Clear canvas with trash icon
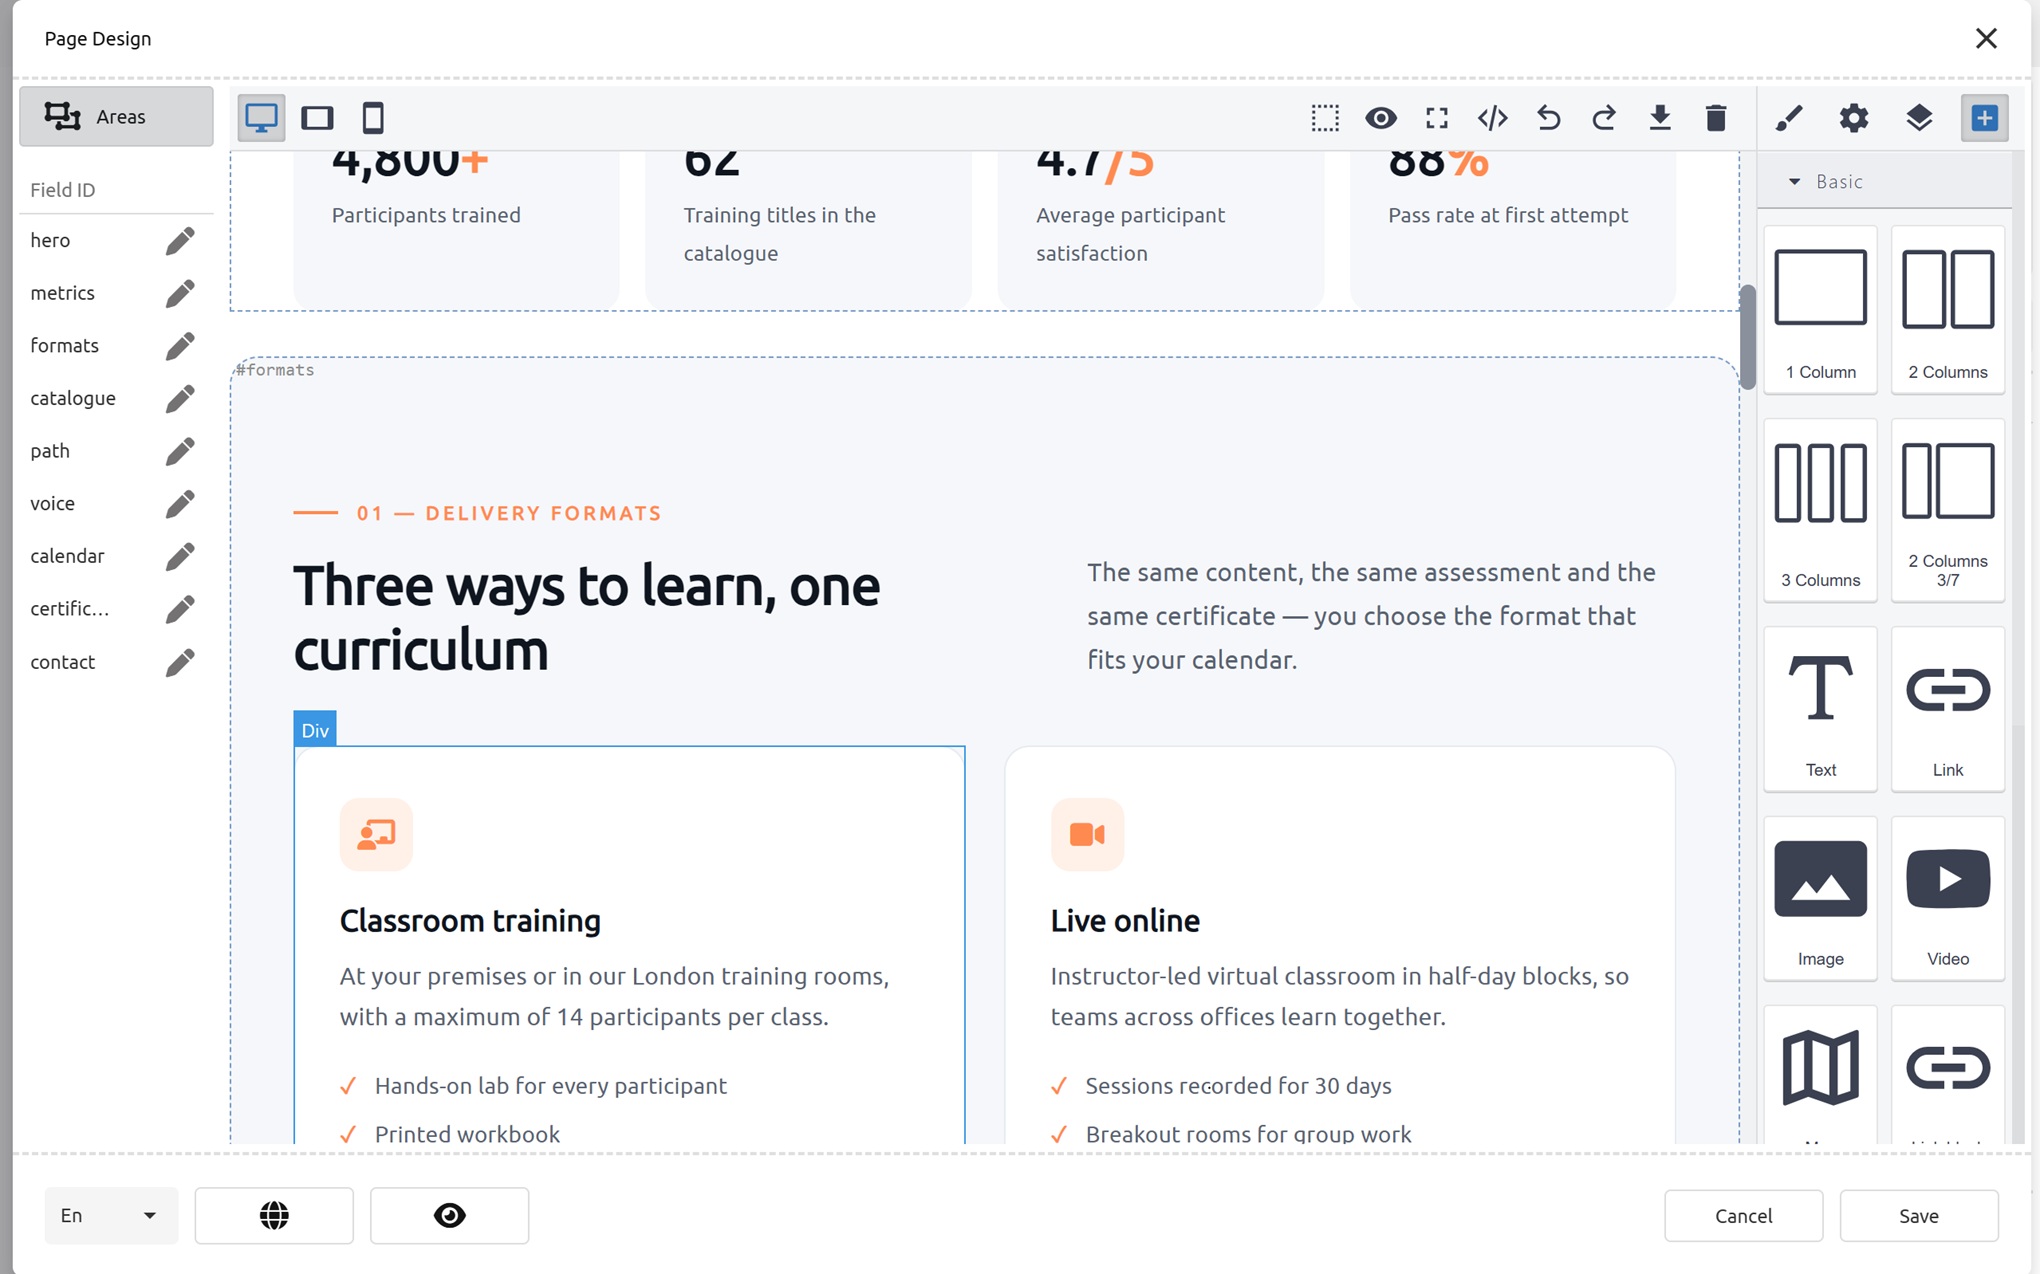This screenshot has width=2040, height=1274. point(1716,118)
